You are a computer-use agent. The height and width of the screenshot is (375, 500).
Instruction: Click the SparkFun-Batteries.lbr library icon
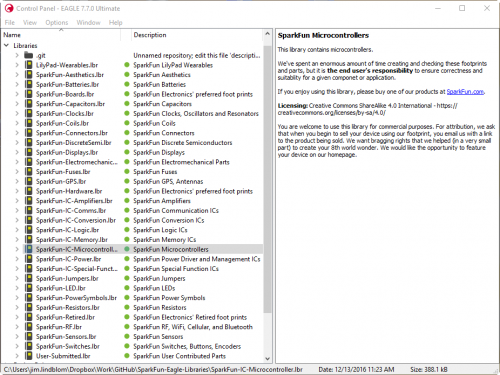click(29, 84)
